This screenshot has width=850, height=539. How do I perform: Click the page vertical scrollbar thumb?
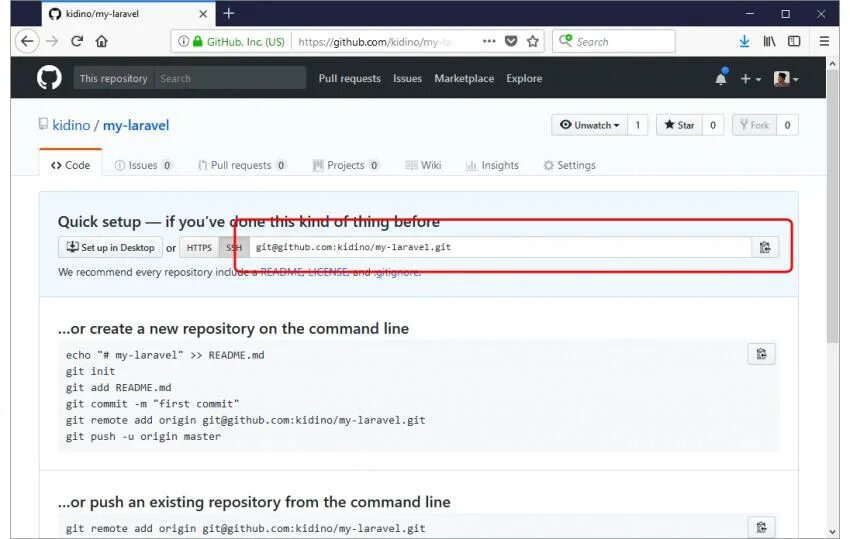(832, 206)
